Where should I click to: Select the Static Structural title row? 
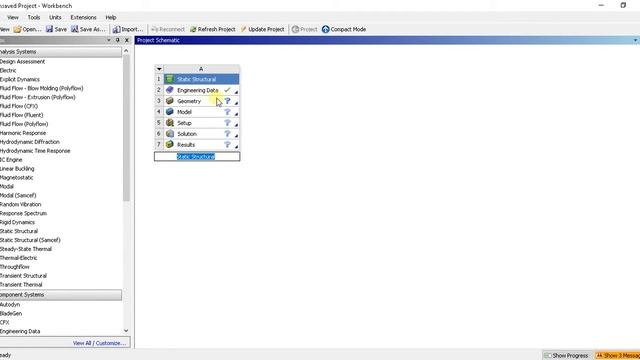pos(201,79)
